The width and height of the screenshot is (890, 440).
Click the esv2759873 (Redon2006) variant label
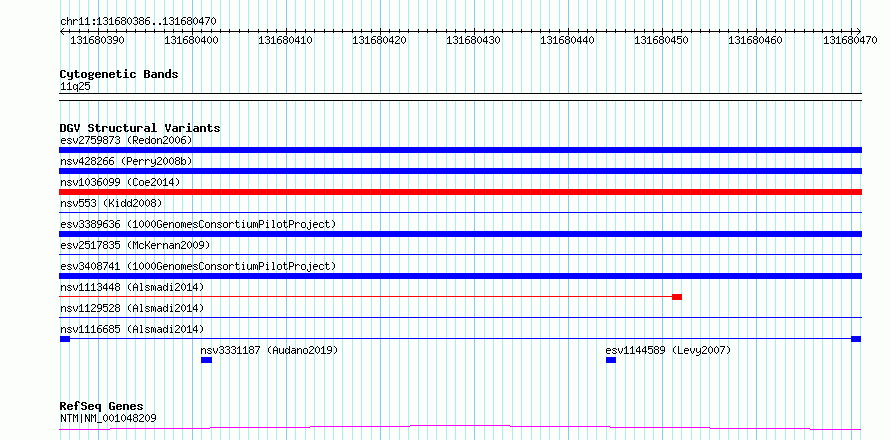point(126,140)
